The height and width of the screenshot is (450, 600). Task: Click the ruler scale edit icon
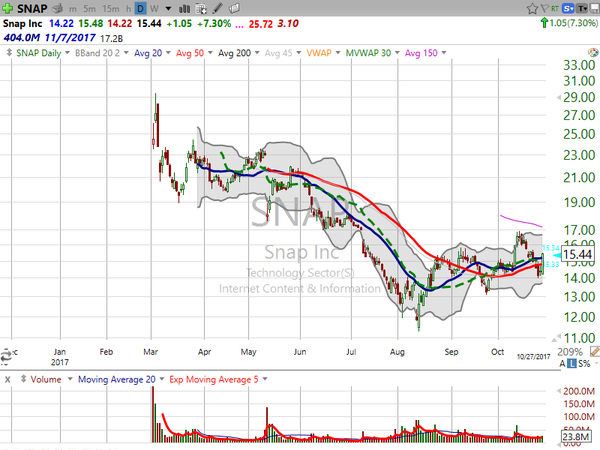point(595,351)
